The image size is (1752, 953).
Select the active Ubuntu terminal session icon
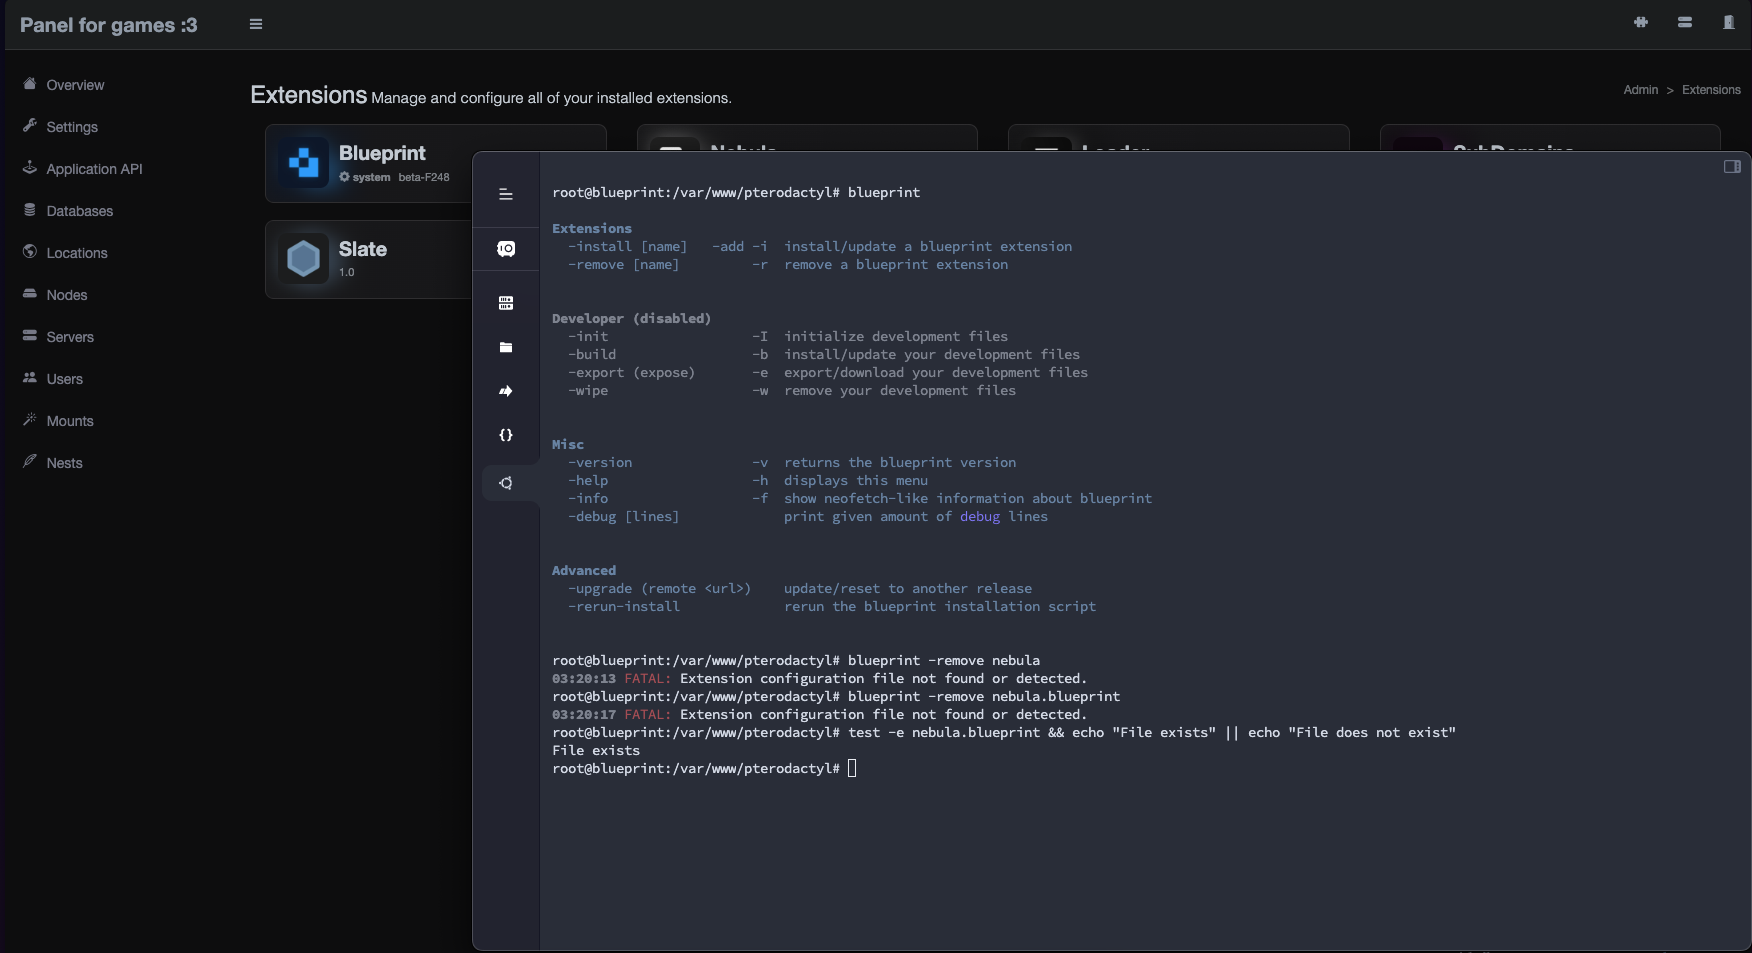coord(506,483)
